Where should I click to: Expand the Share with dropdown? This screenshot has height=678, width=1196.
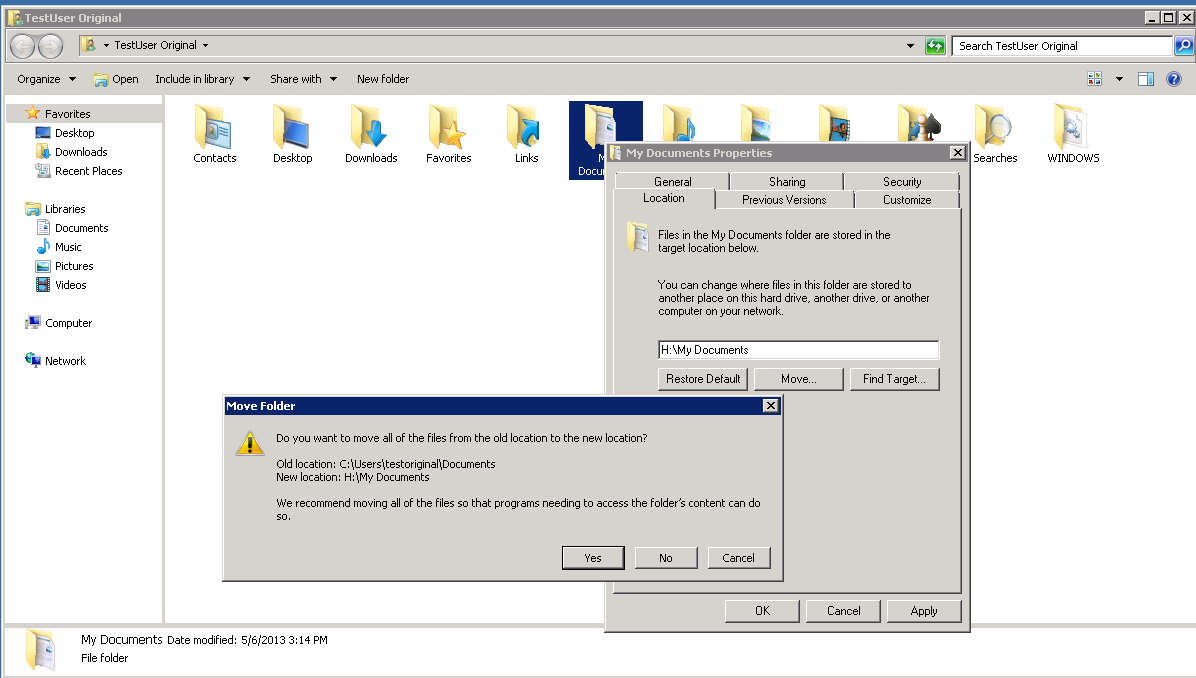[x=303, y=79]
